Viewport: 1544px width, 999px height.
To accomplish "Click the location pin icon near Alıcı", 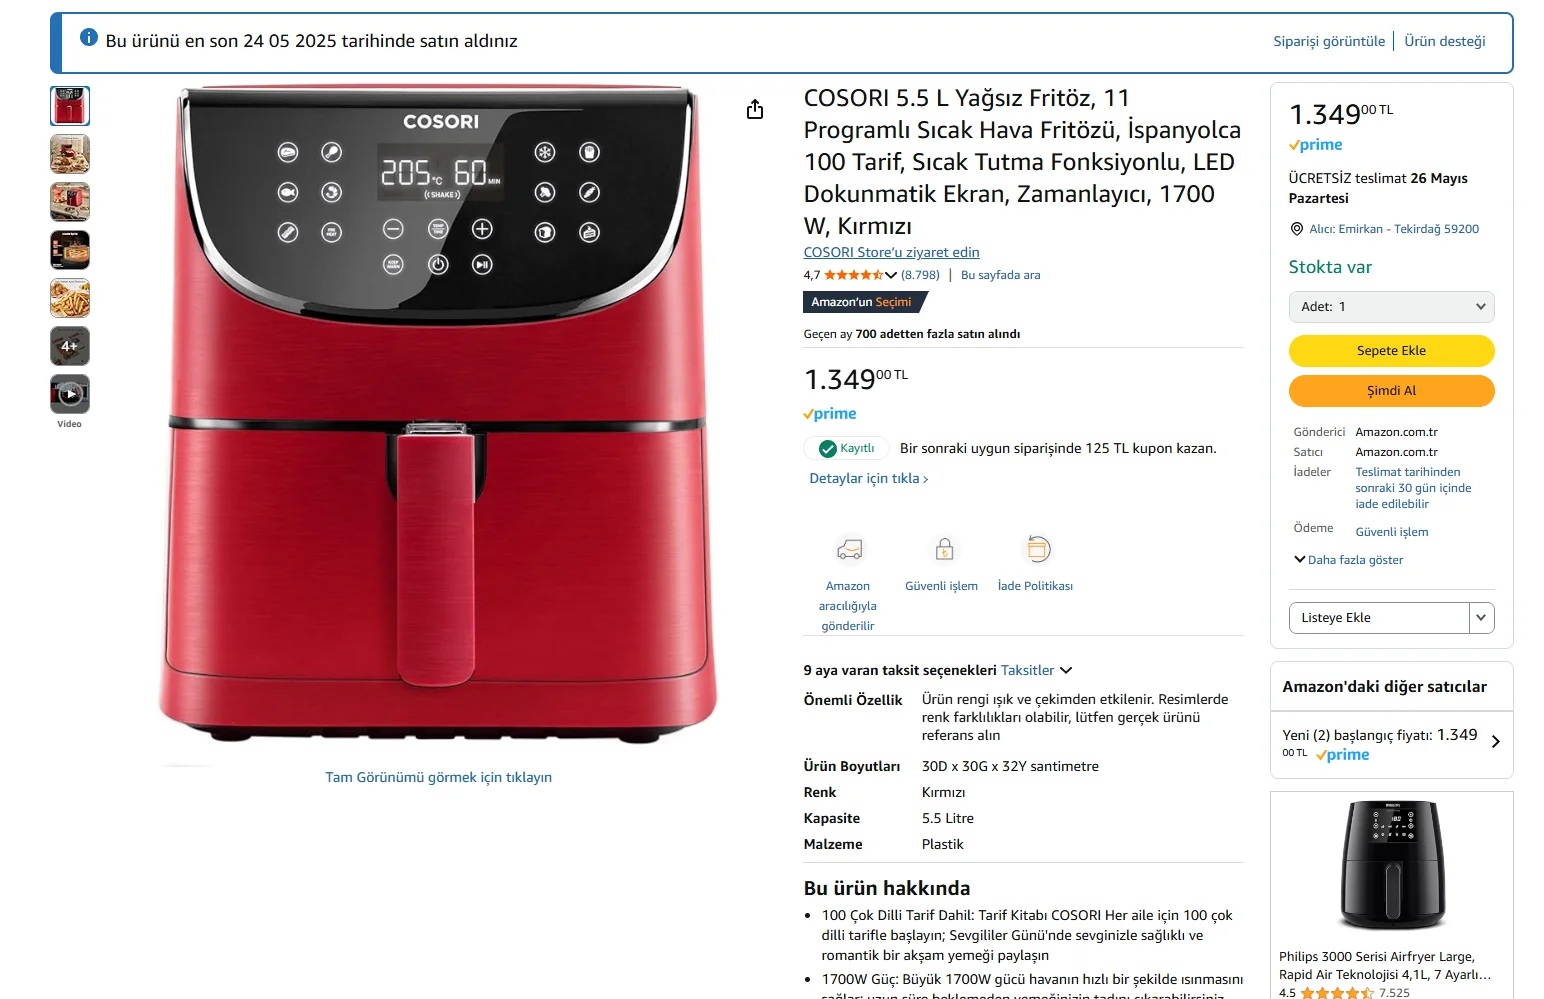I will click(1297, 229).
